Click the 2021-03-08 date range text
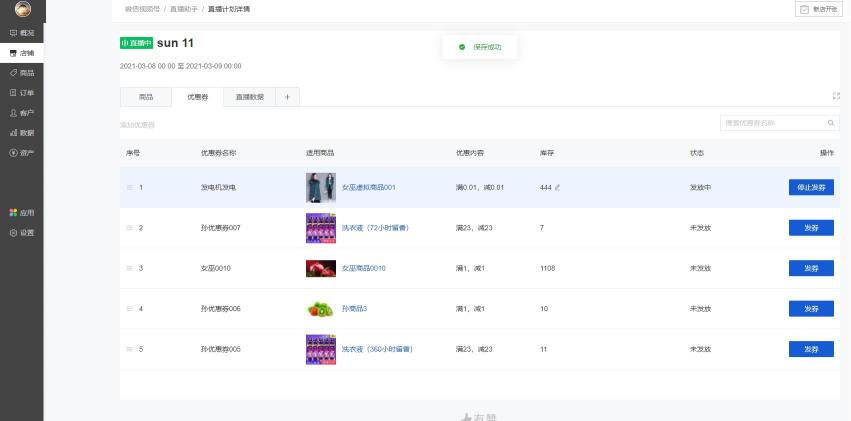Viewport: 851px width, 421px height. click(181, 66)
